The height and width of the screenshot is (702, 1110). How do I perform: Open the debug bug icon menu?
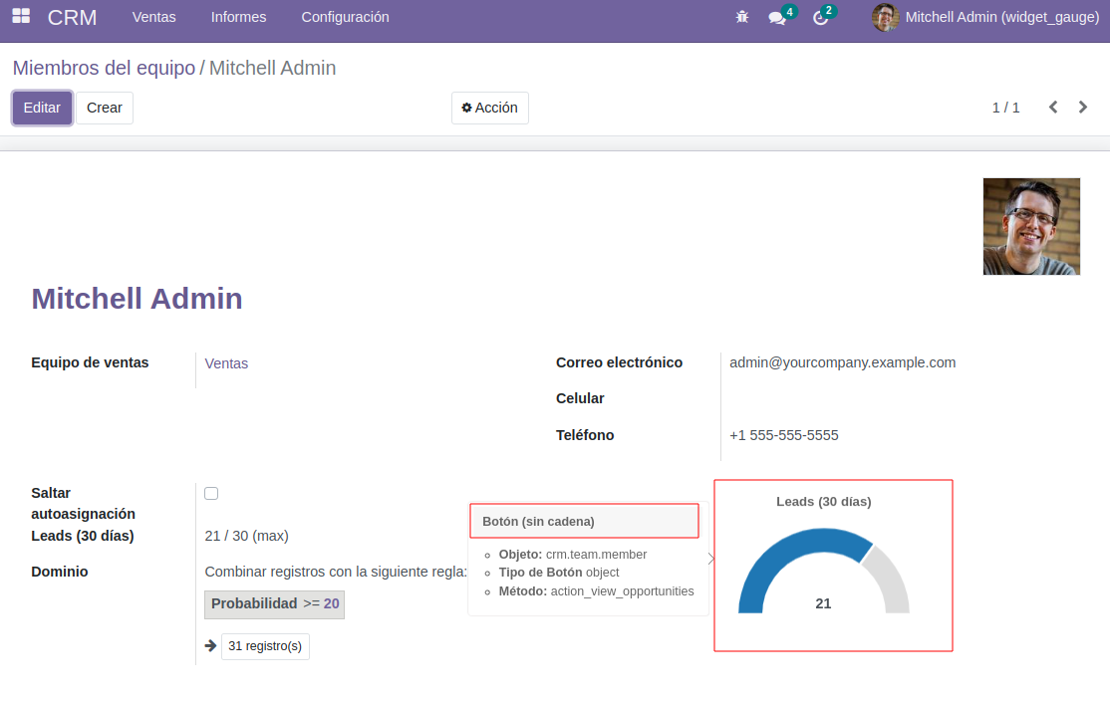(x=742, y=17)
